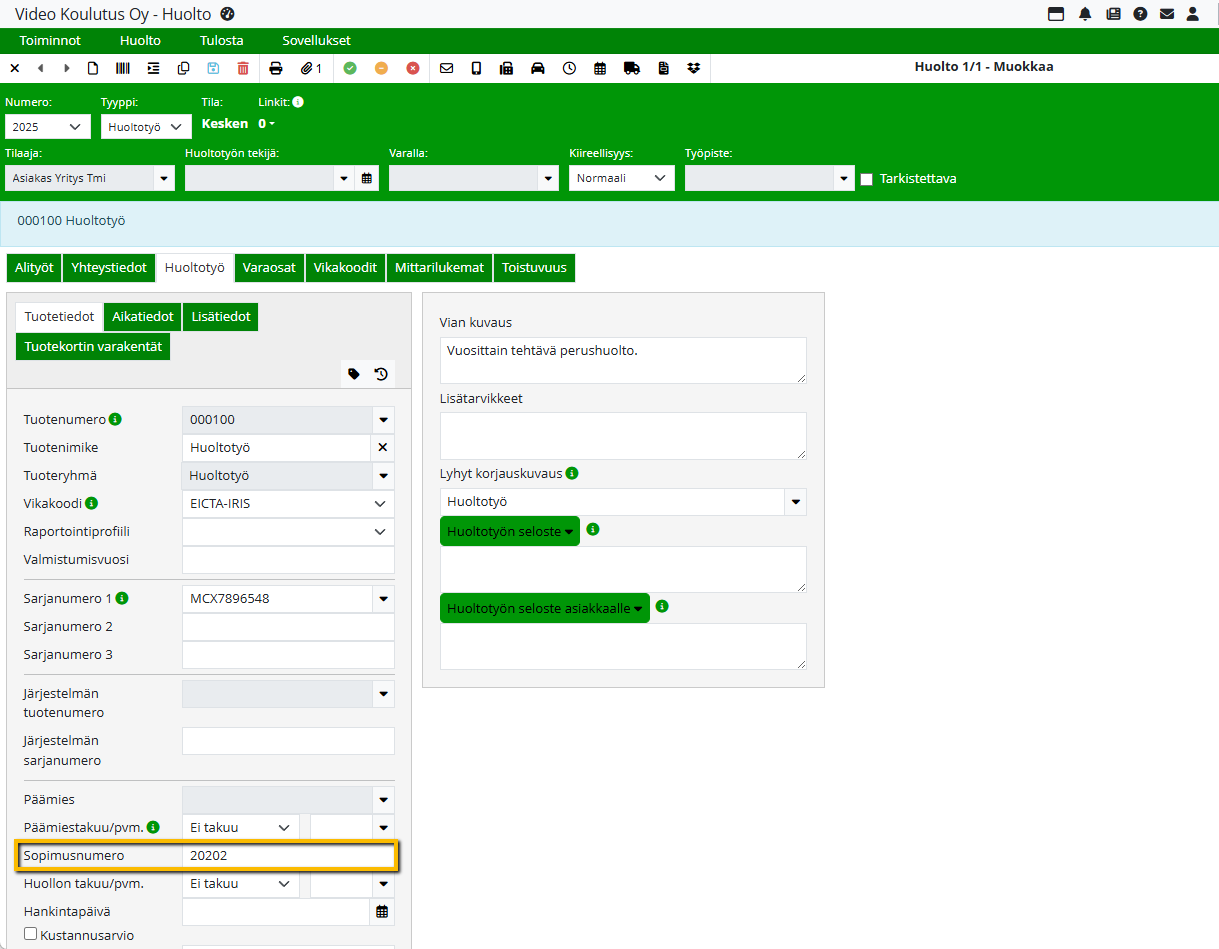Click the history clock icon above Tuotenumero
This screenshot has width=1219, height=949.
(x=381, y=374)
